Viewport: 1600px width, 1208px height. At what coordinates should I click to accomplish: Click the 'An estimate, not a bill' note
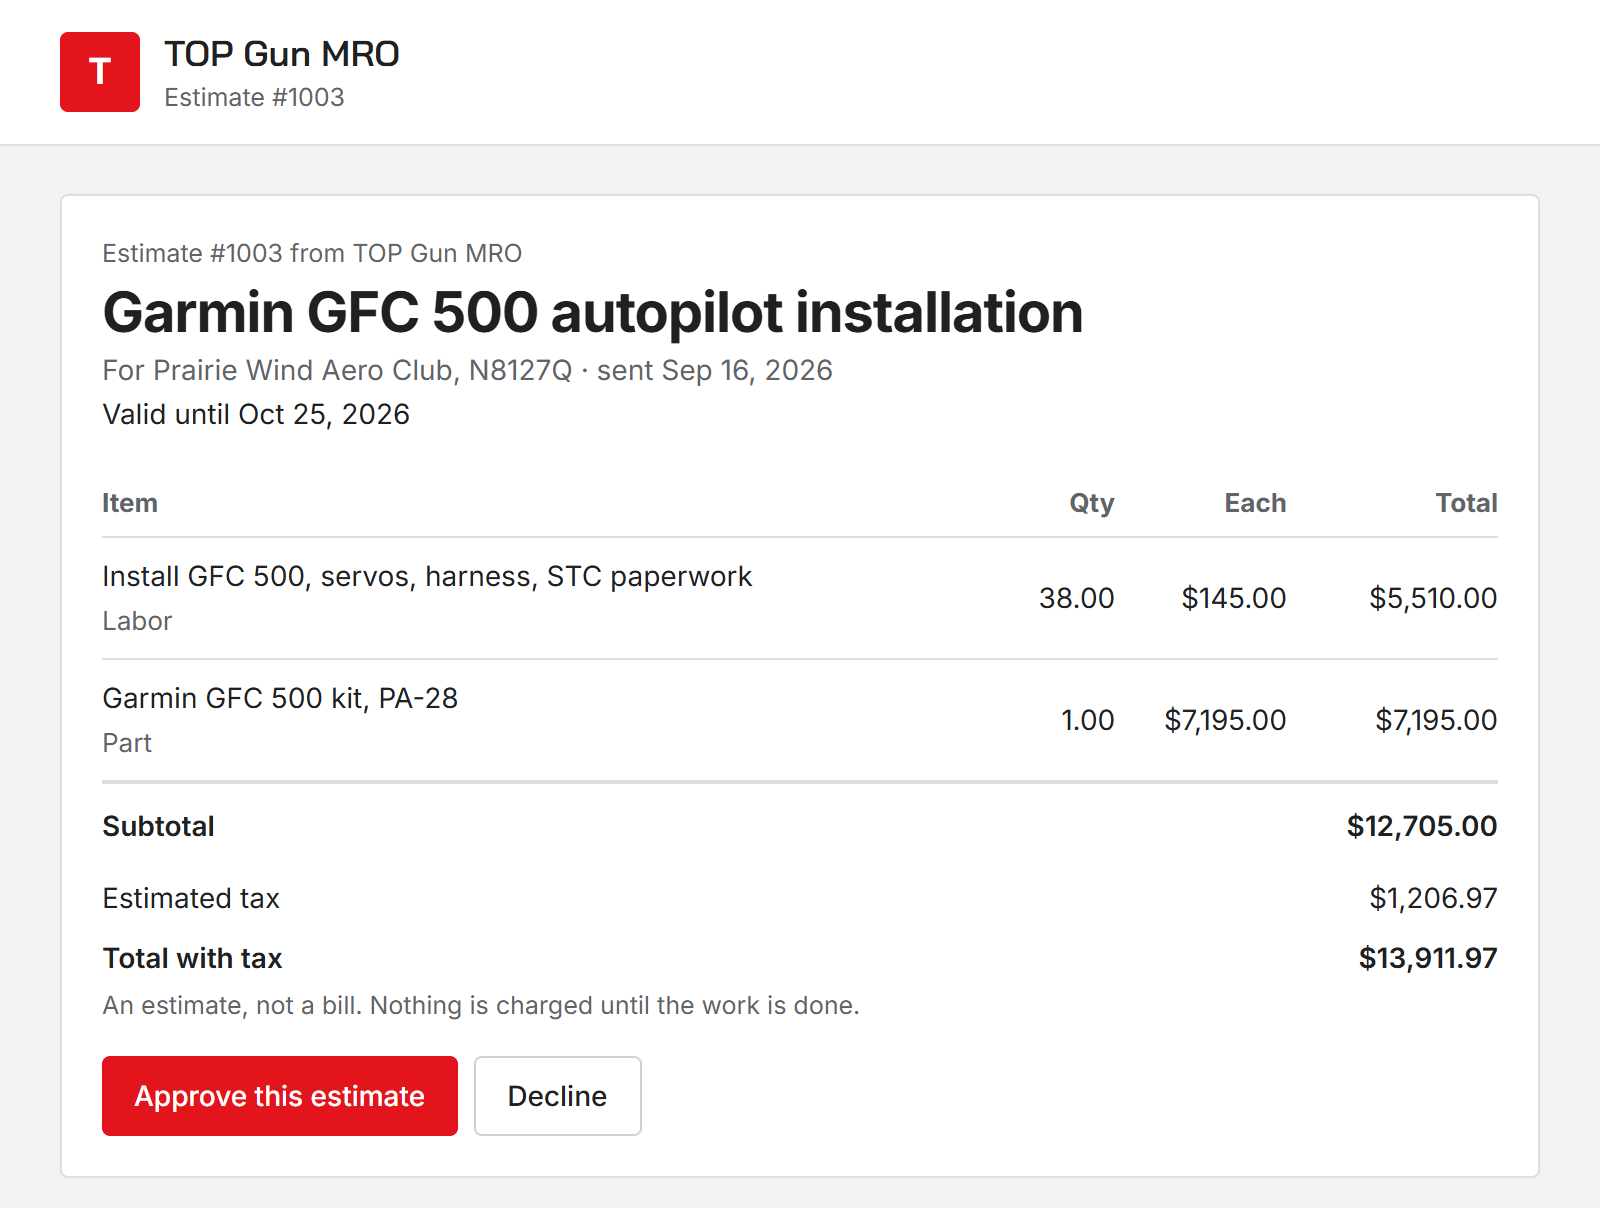pyautogui.click(x=481, y=1005)
